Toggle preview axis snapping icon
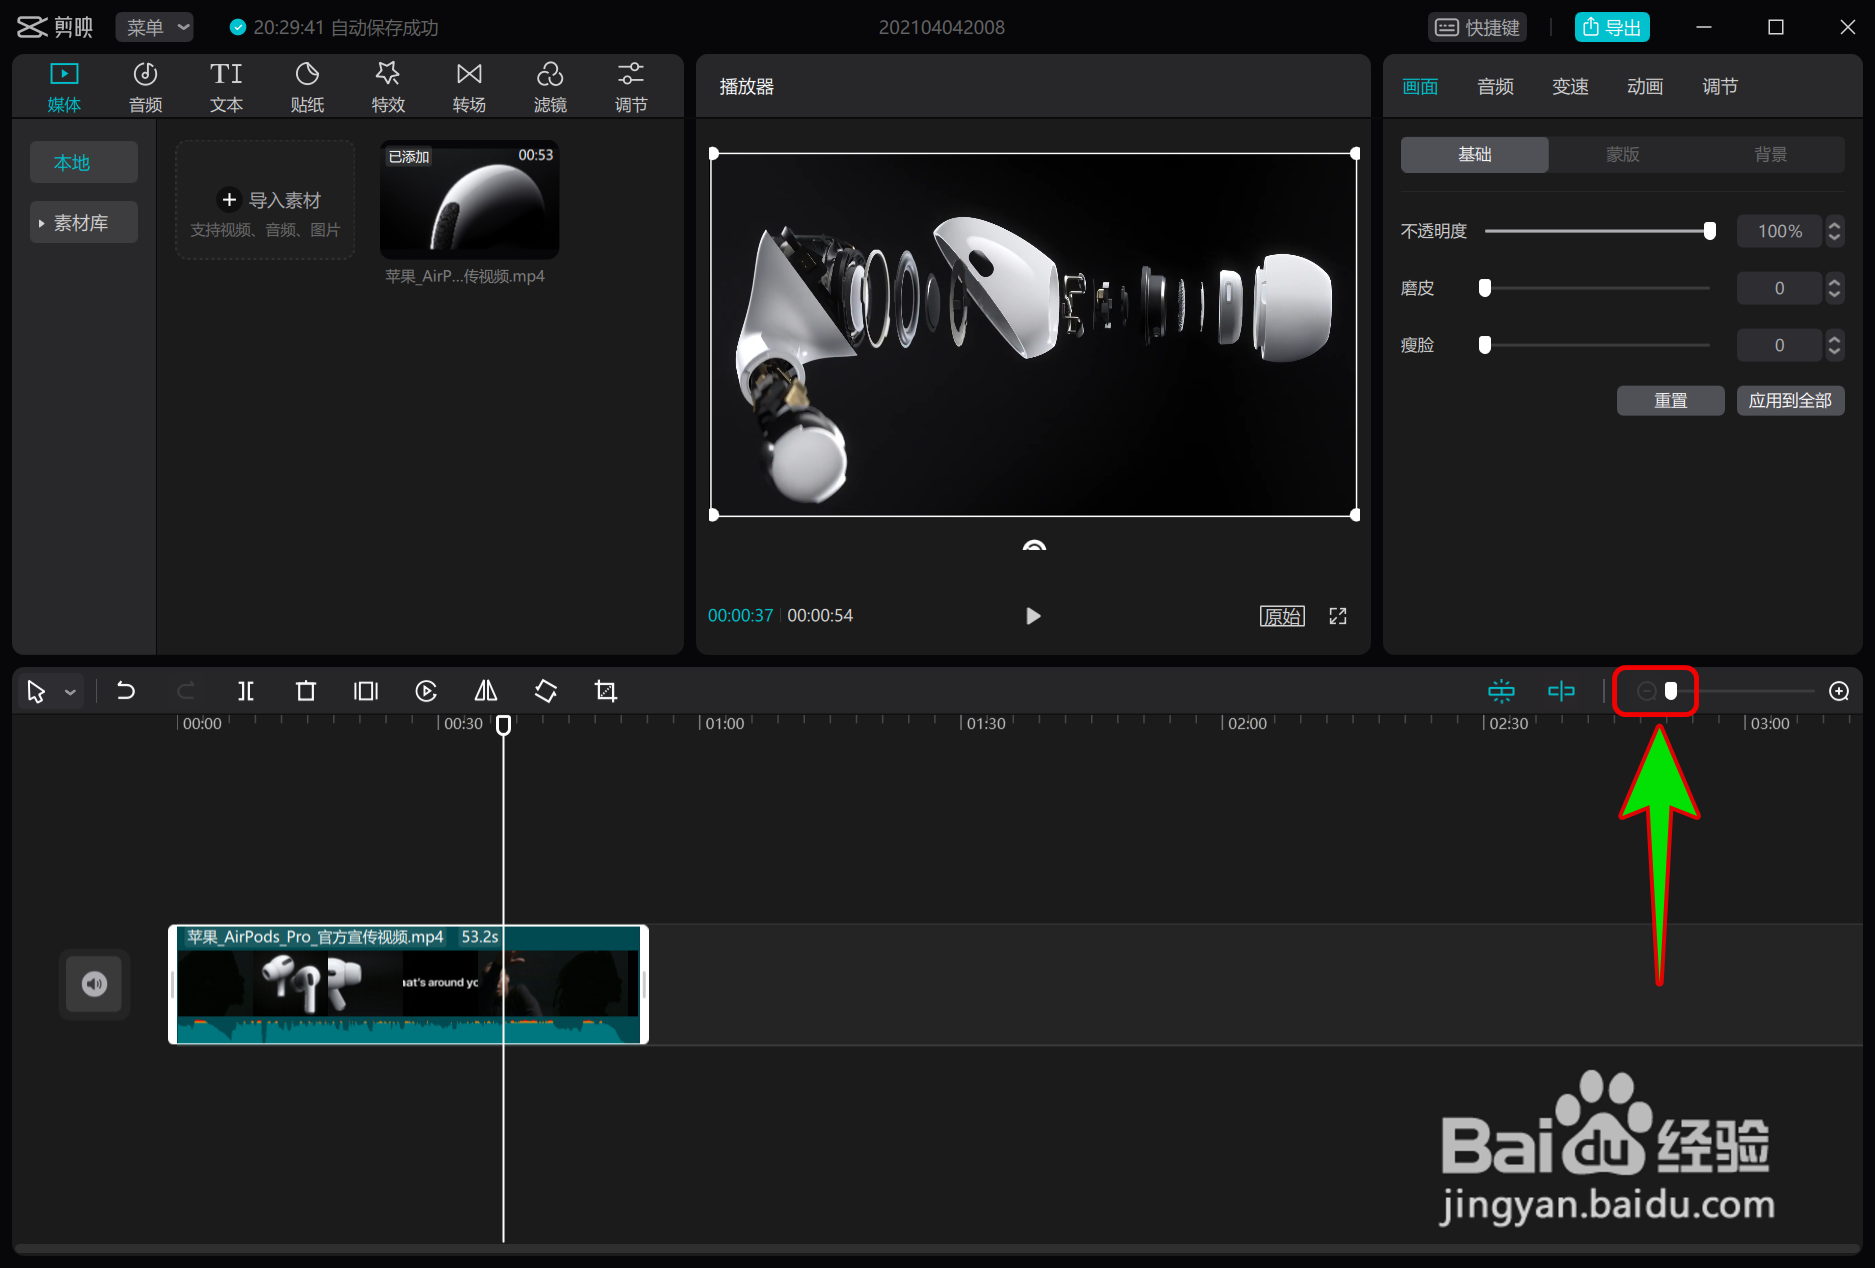This screenshot has width=1875, height=1268. tap(1561, 691)
